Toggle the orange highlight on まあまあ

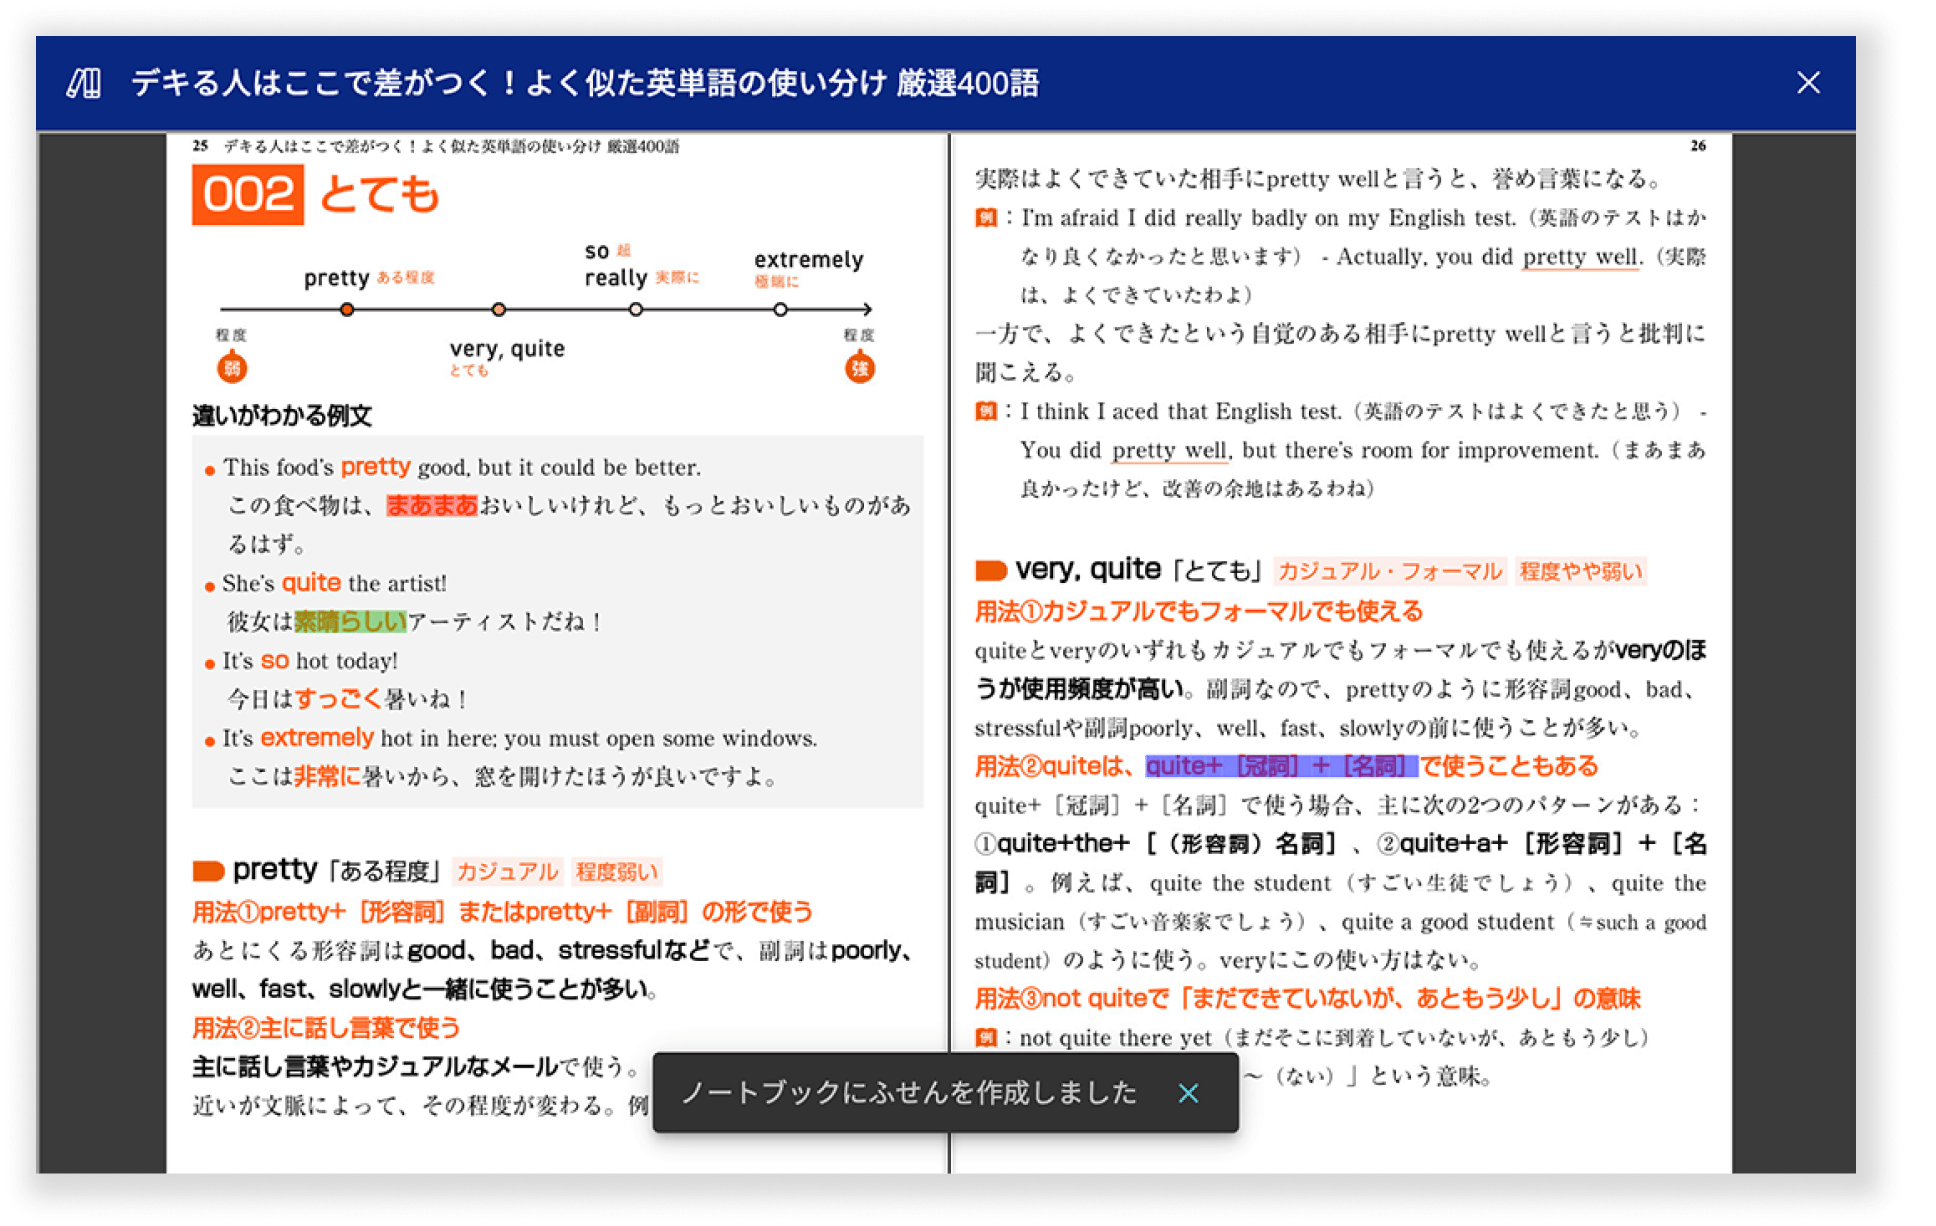pyautogui.click(x=430, y=506)
